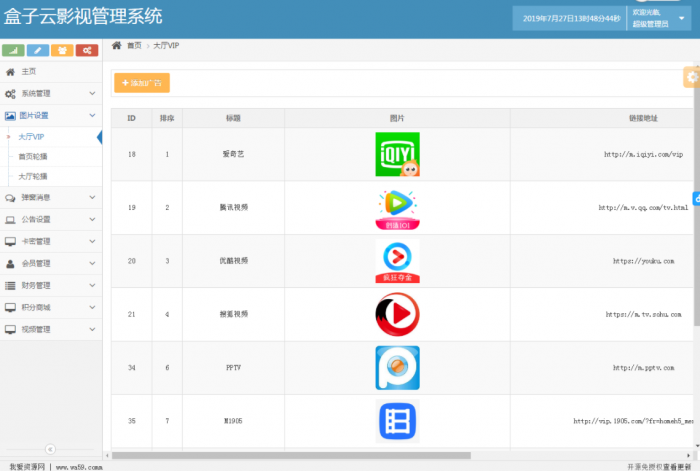This screenshot has height=471, width=700.
Task: Select 大厅轮播 submenu item
Action: [x=33, y=176]
